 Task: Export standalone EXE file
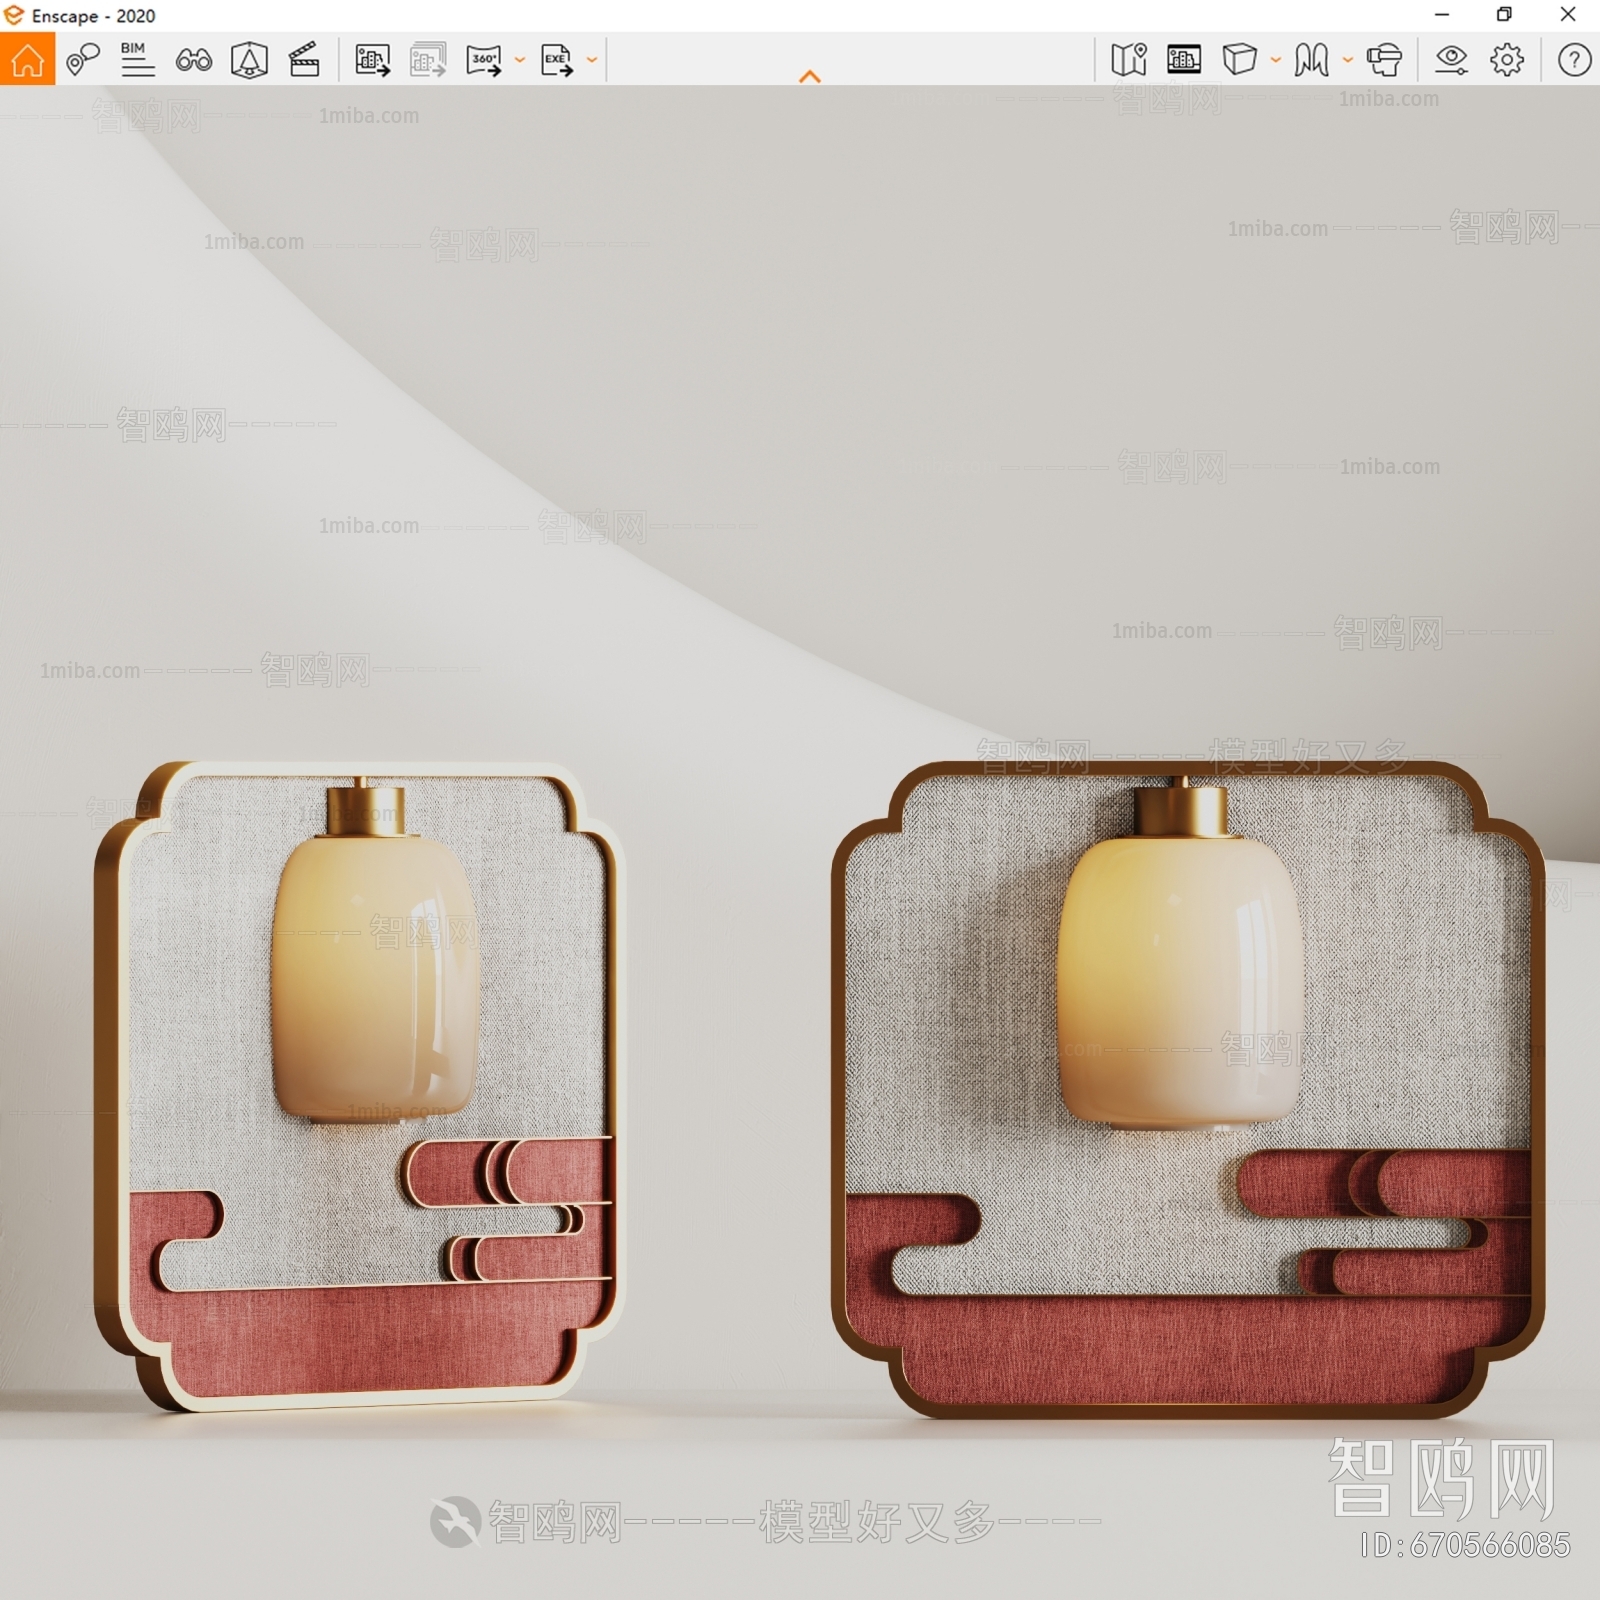557,60
